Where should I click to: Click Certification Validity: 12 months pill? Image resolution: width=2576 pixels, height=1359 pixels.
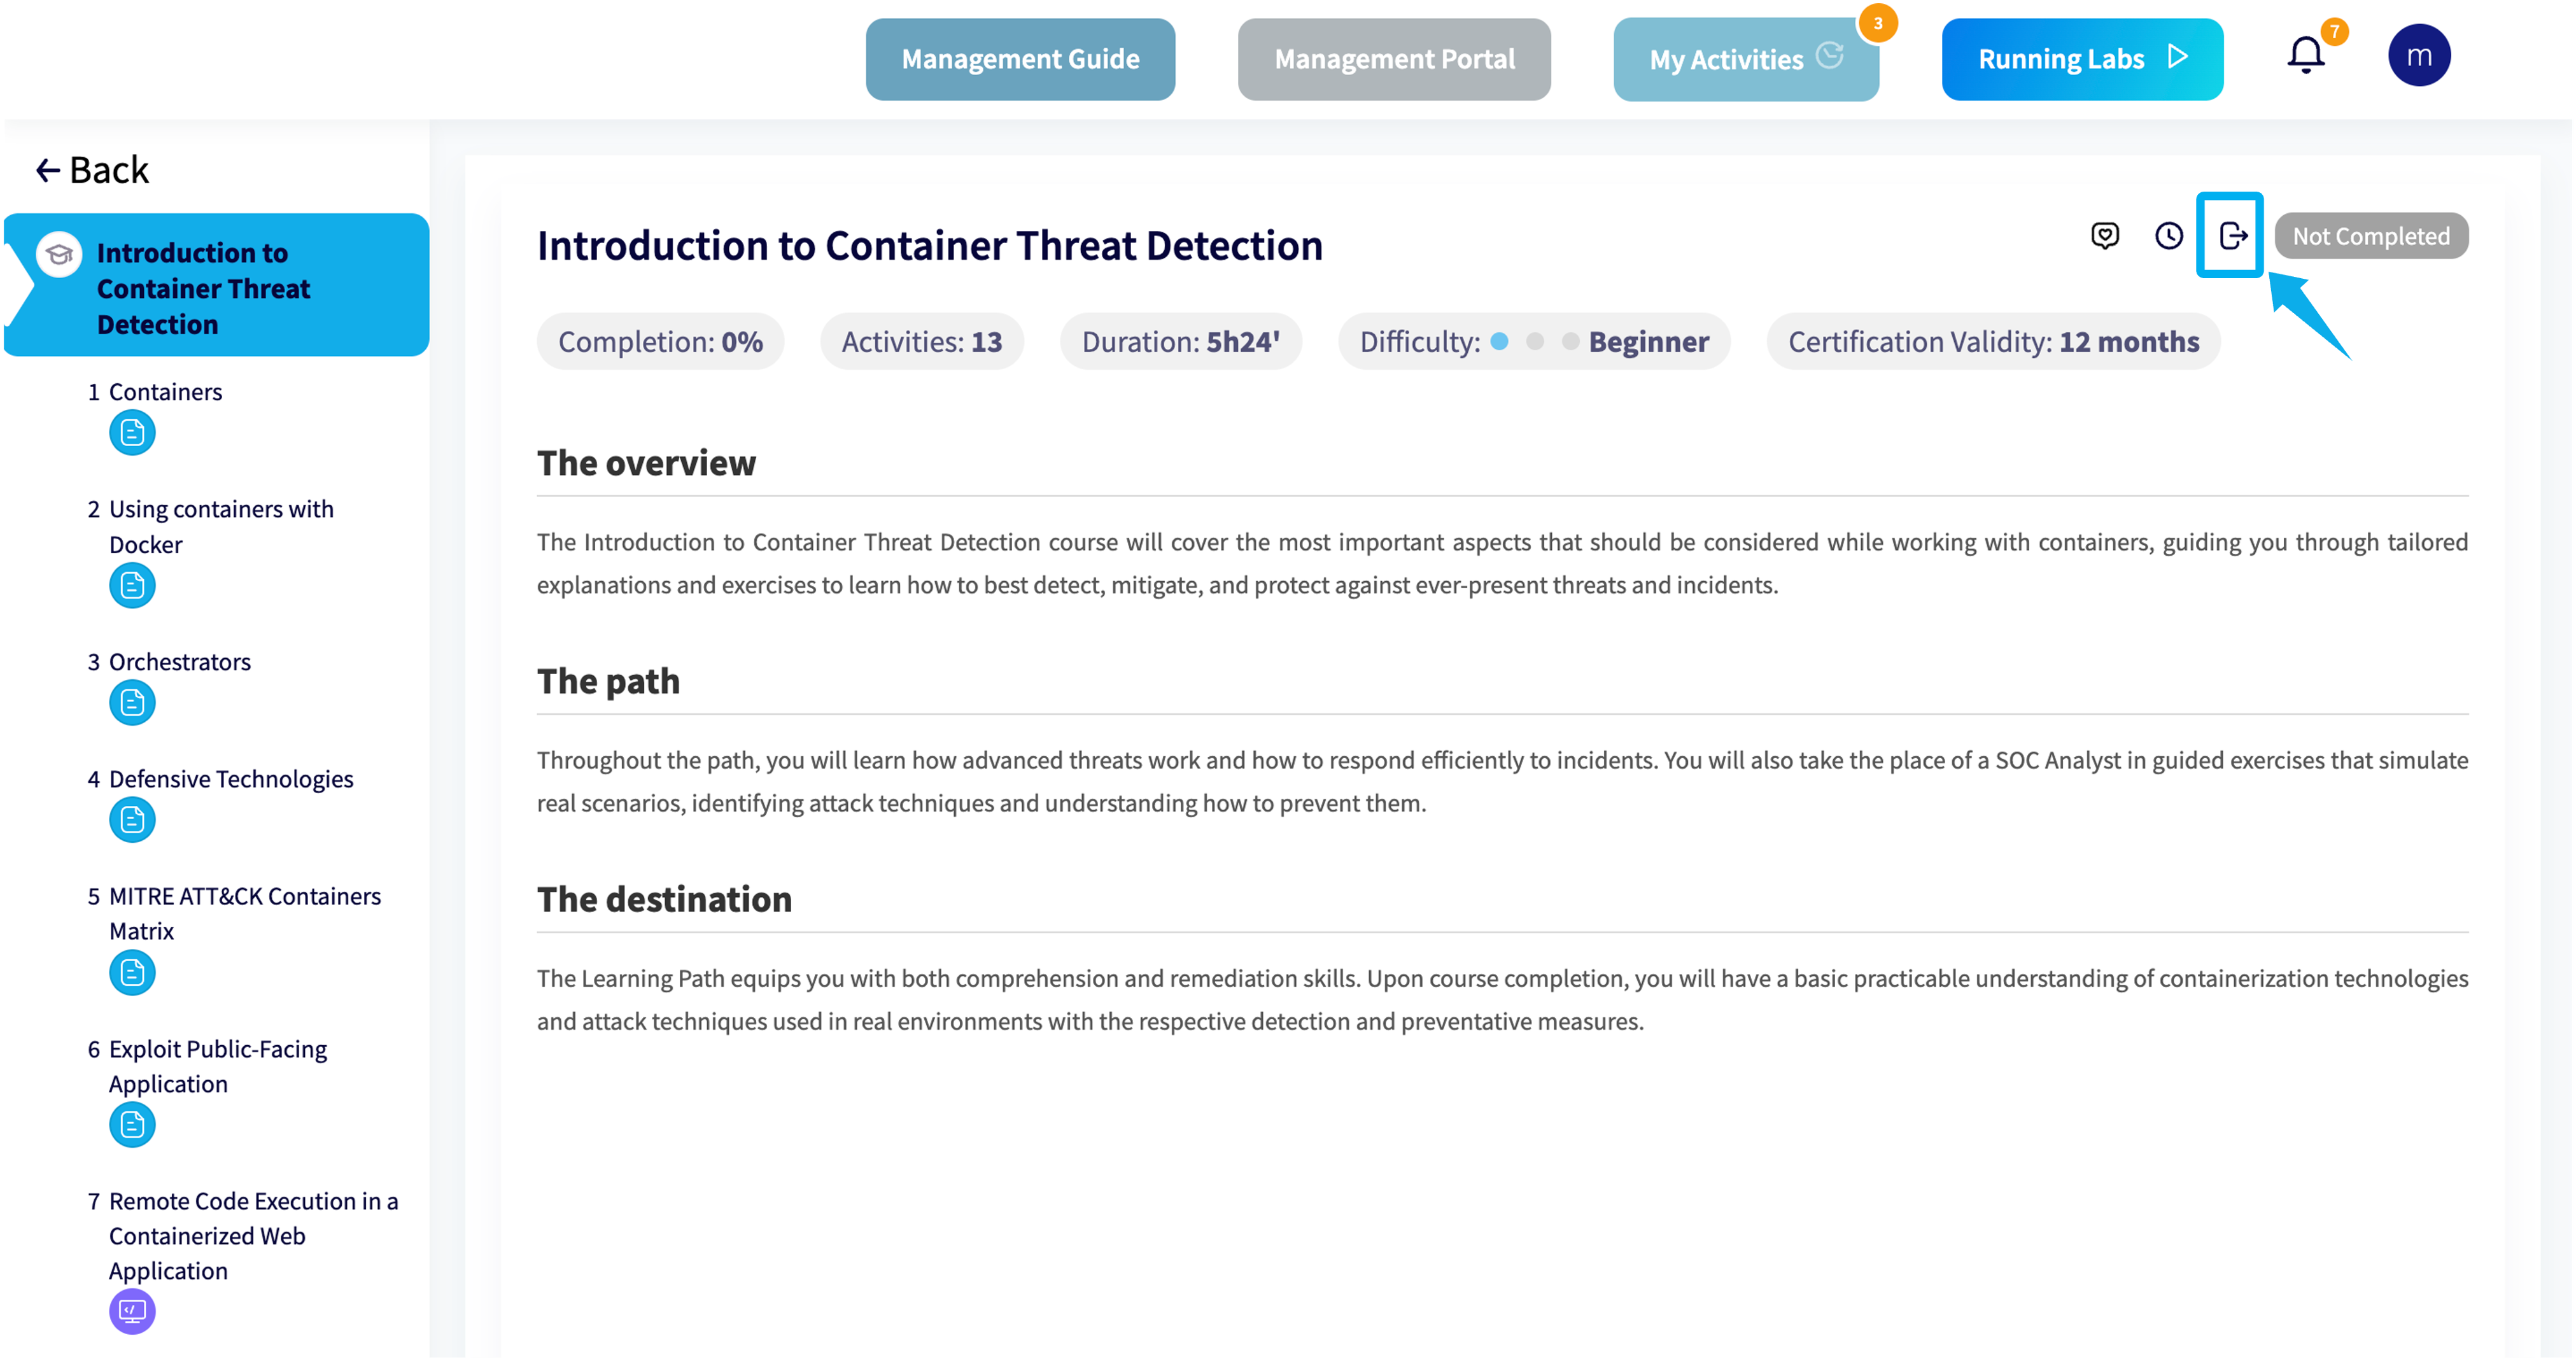1993,342
